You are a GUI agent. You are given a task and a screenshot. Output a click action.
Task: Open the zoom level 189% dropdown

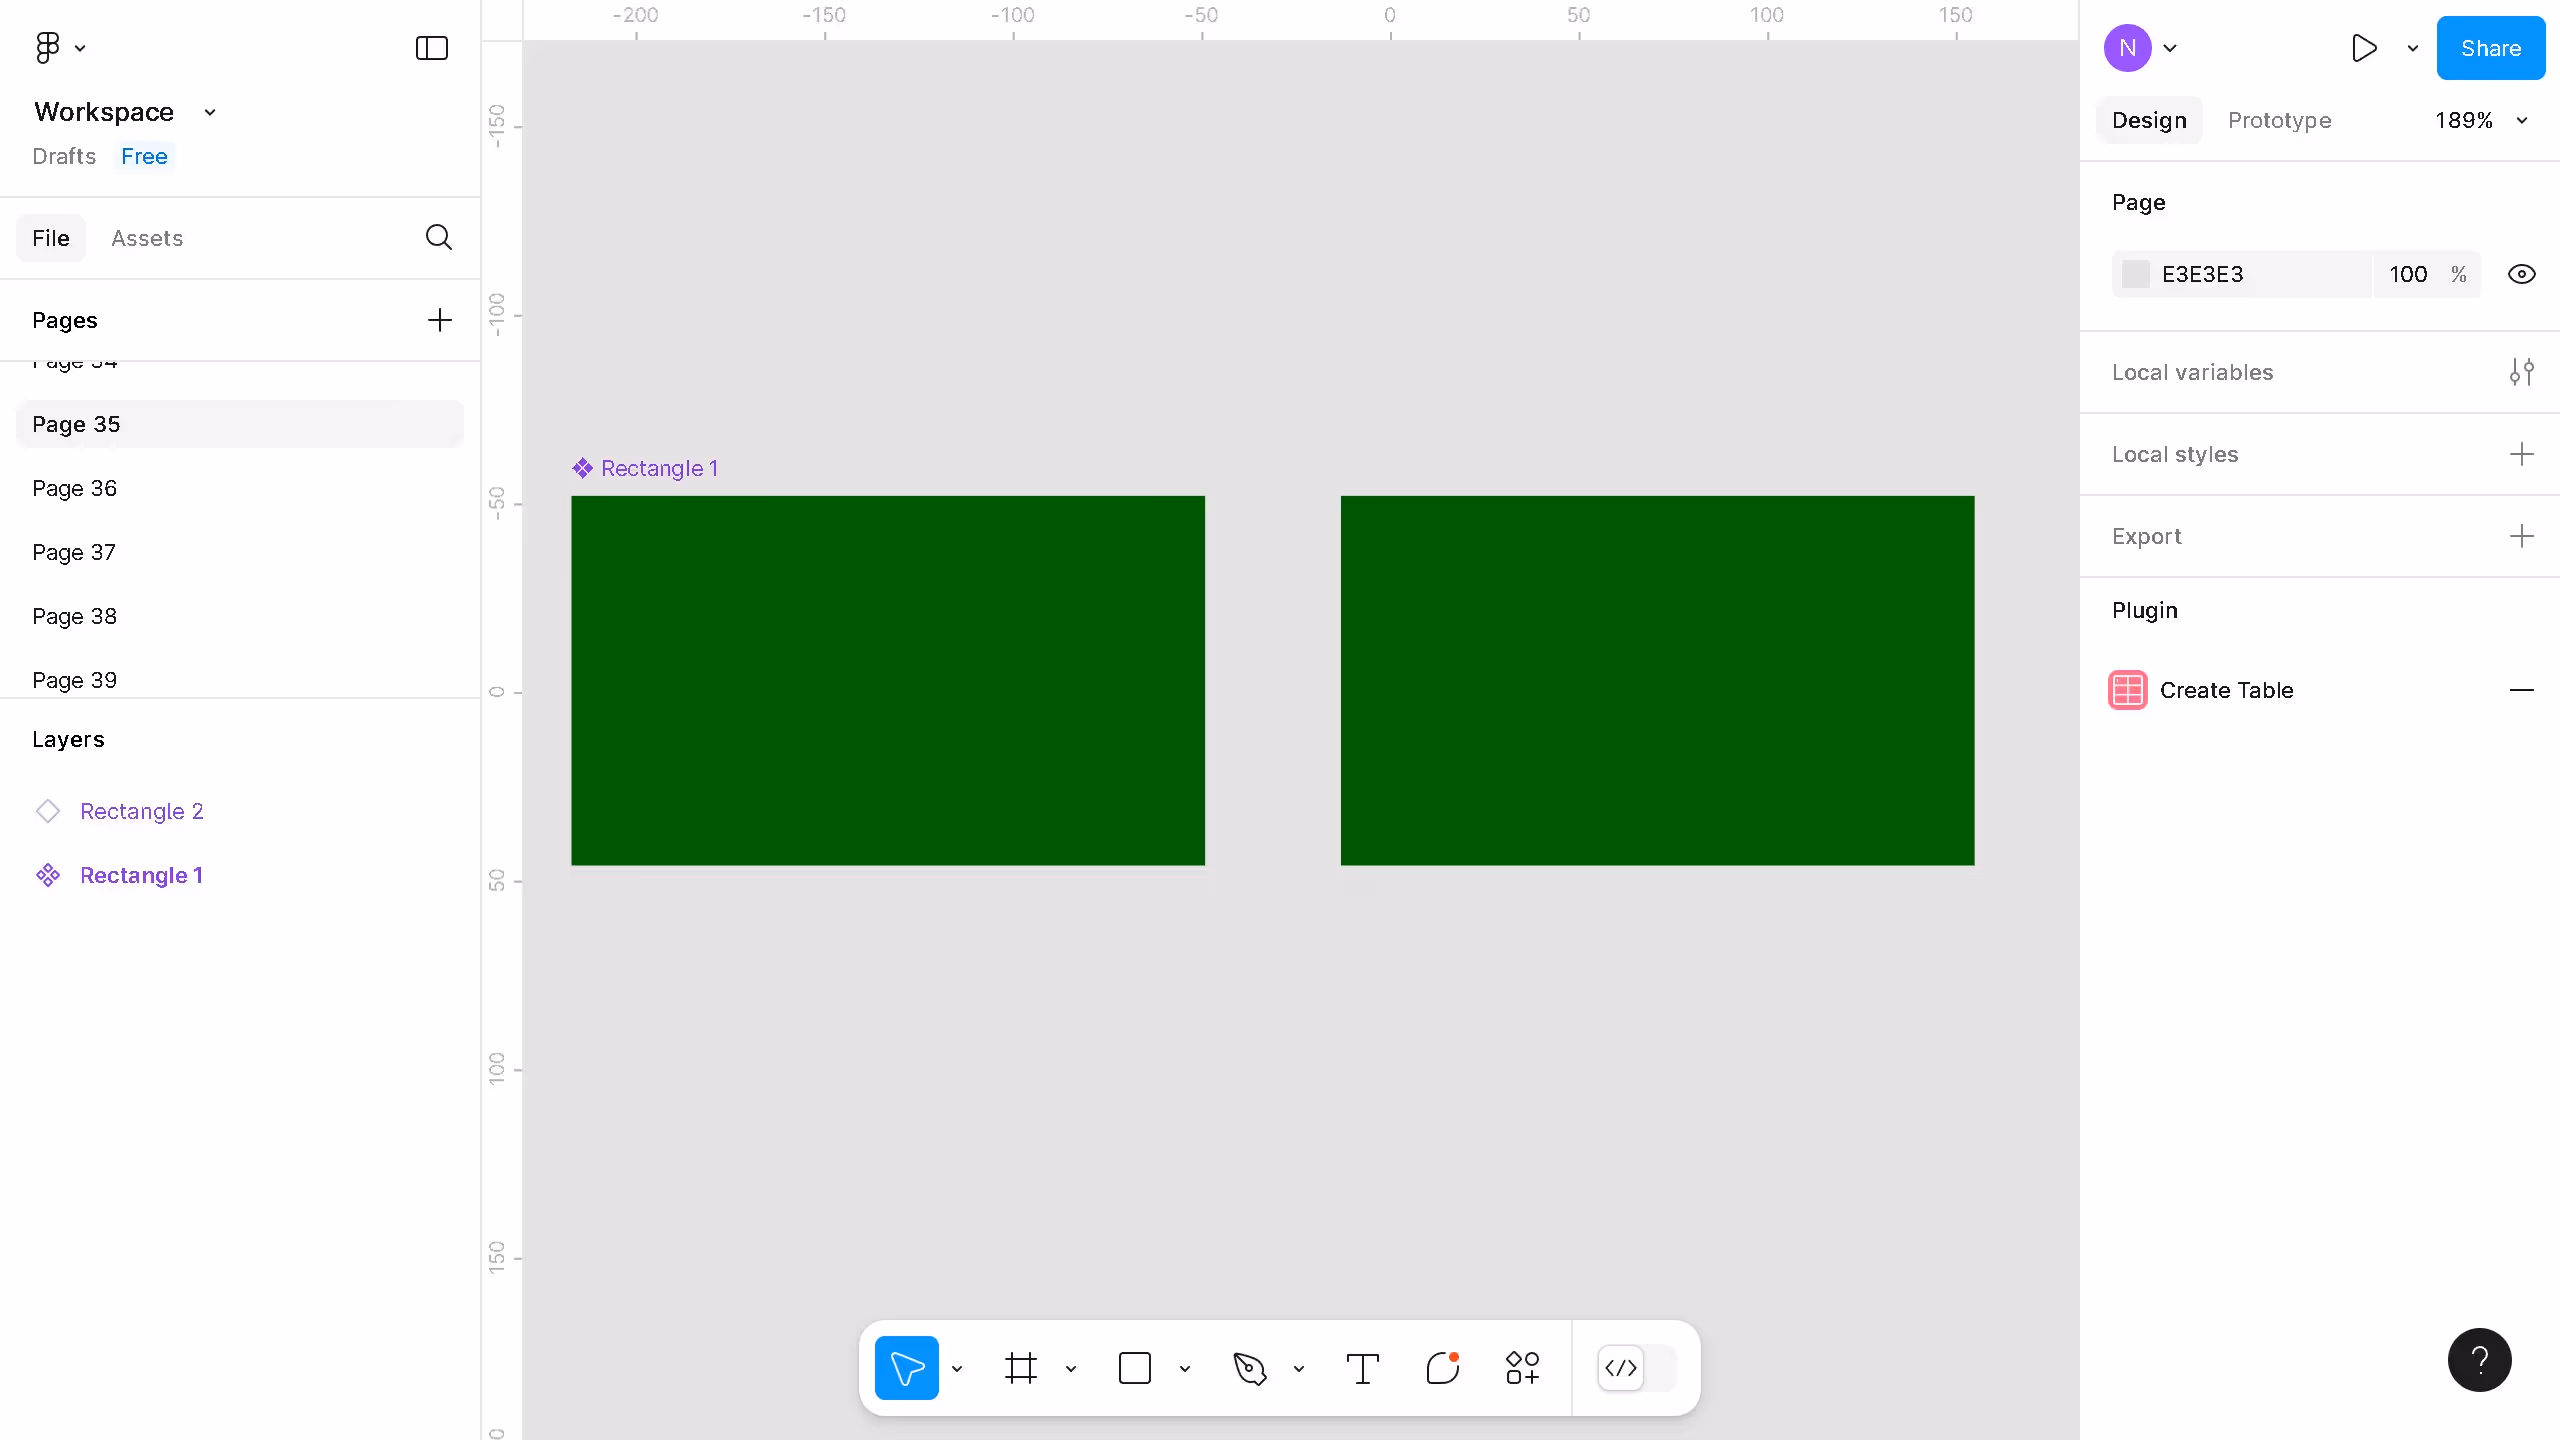2480,120
